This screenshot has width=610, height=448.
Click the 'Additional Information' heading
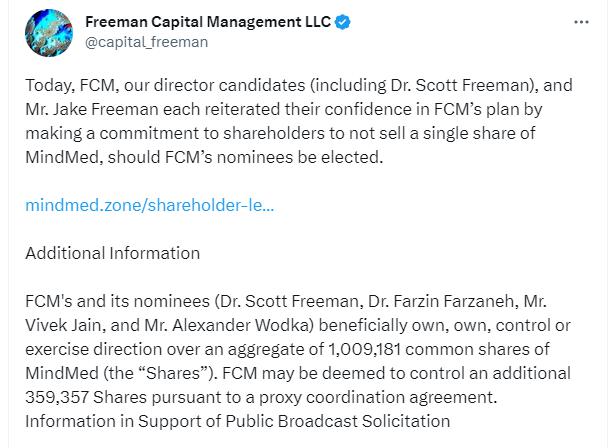(x=112, y=253)
